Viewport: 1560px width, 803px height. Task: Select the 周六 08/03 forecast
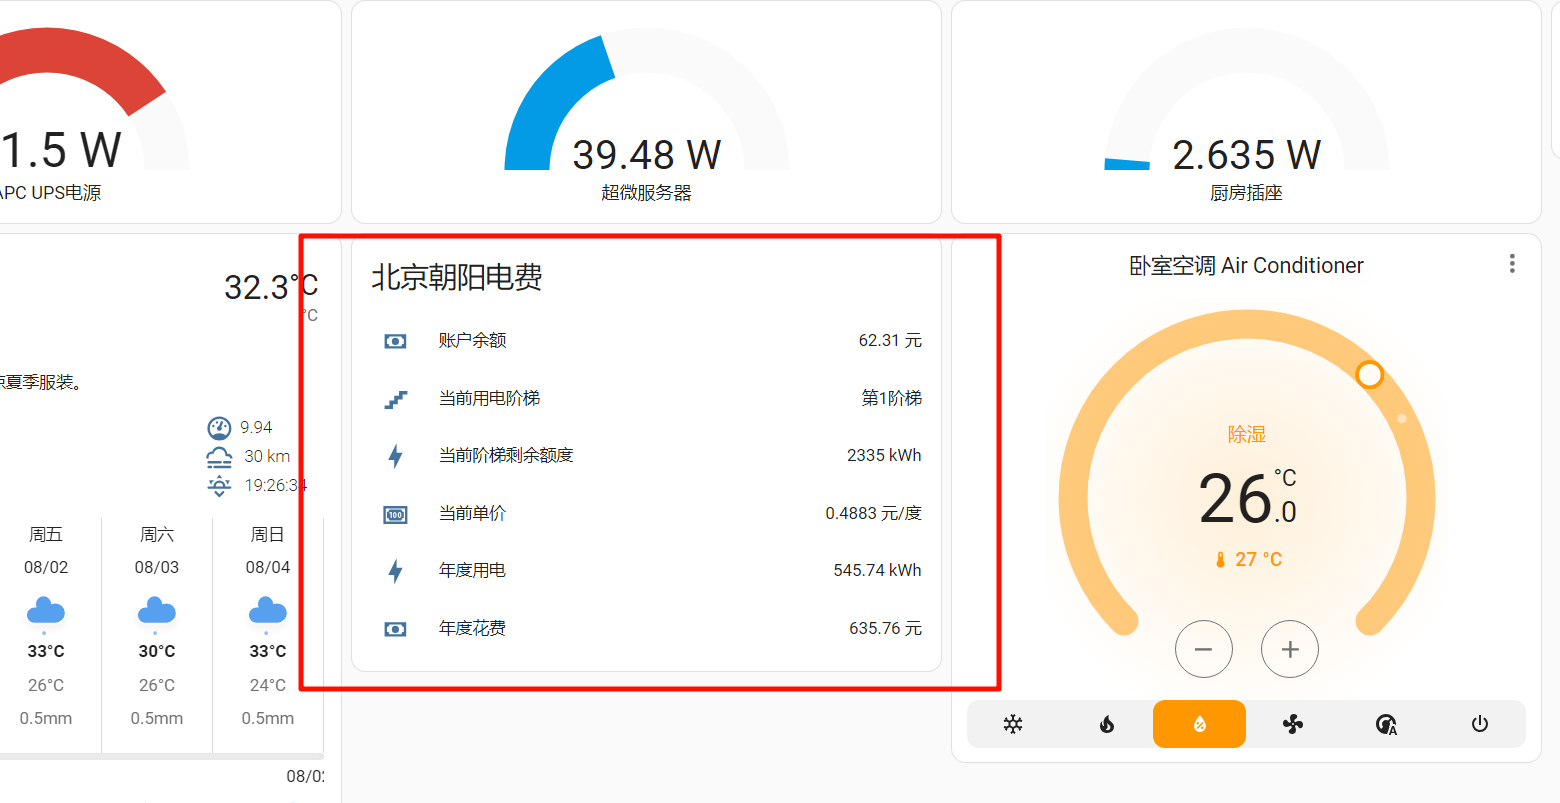point(157,625)
